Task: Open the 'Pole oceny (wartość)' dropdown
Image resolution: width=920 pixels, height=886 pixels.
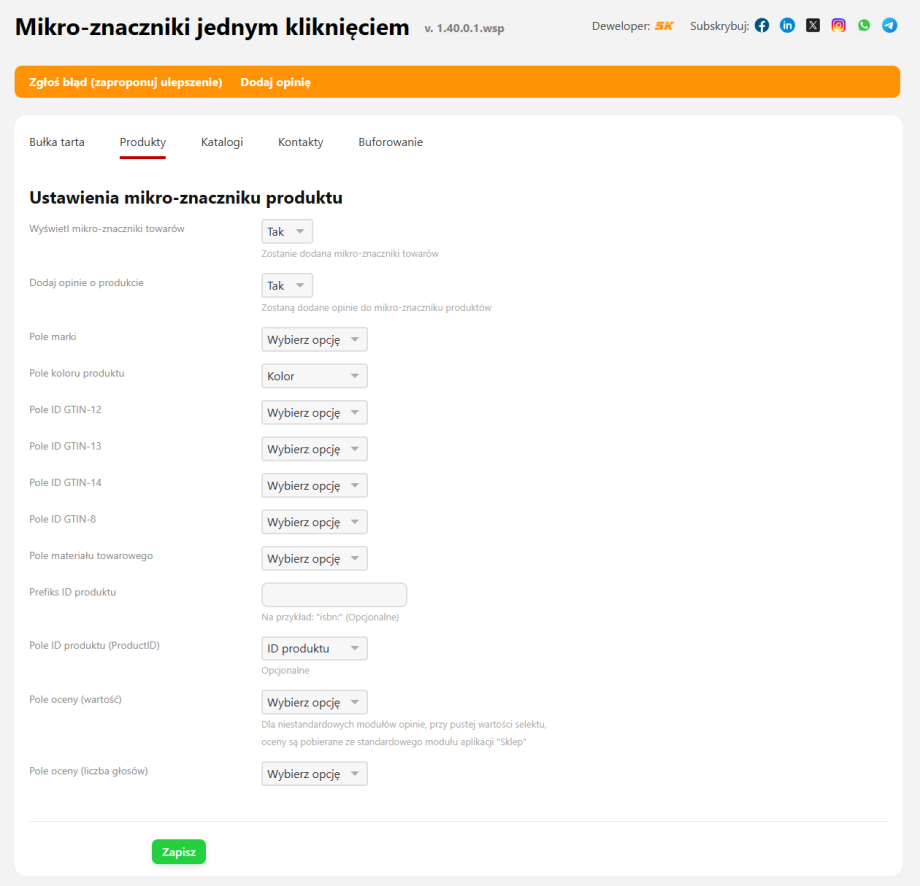Action: point(314,701)
